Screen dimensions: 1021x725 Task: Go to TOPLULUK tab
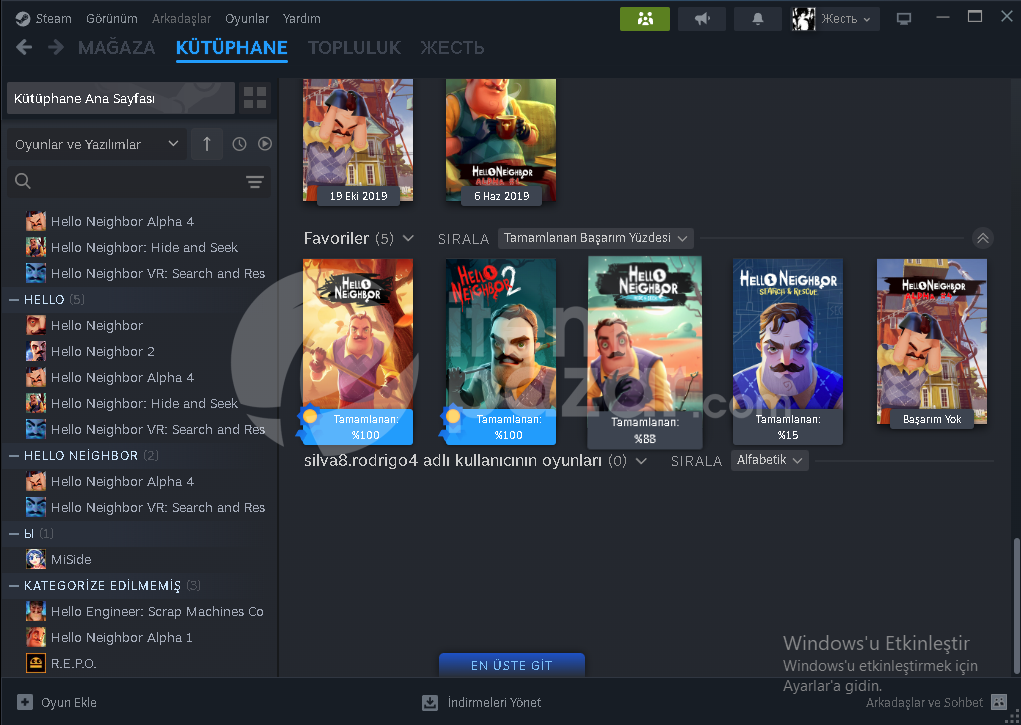tap(354, 48)
